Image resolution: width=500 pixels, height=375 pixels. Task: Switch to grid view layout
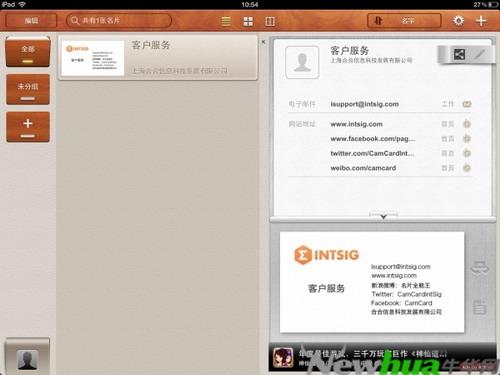click(x=248, y=21)
